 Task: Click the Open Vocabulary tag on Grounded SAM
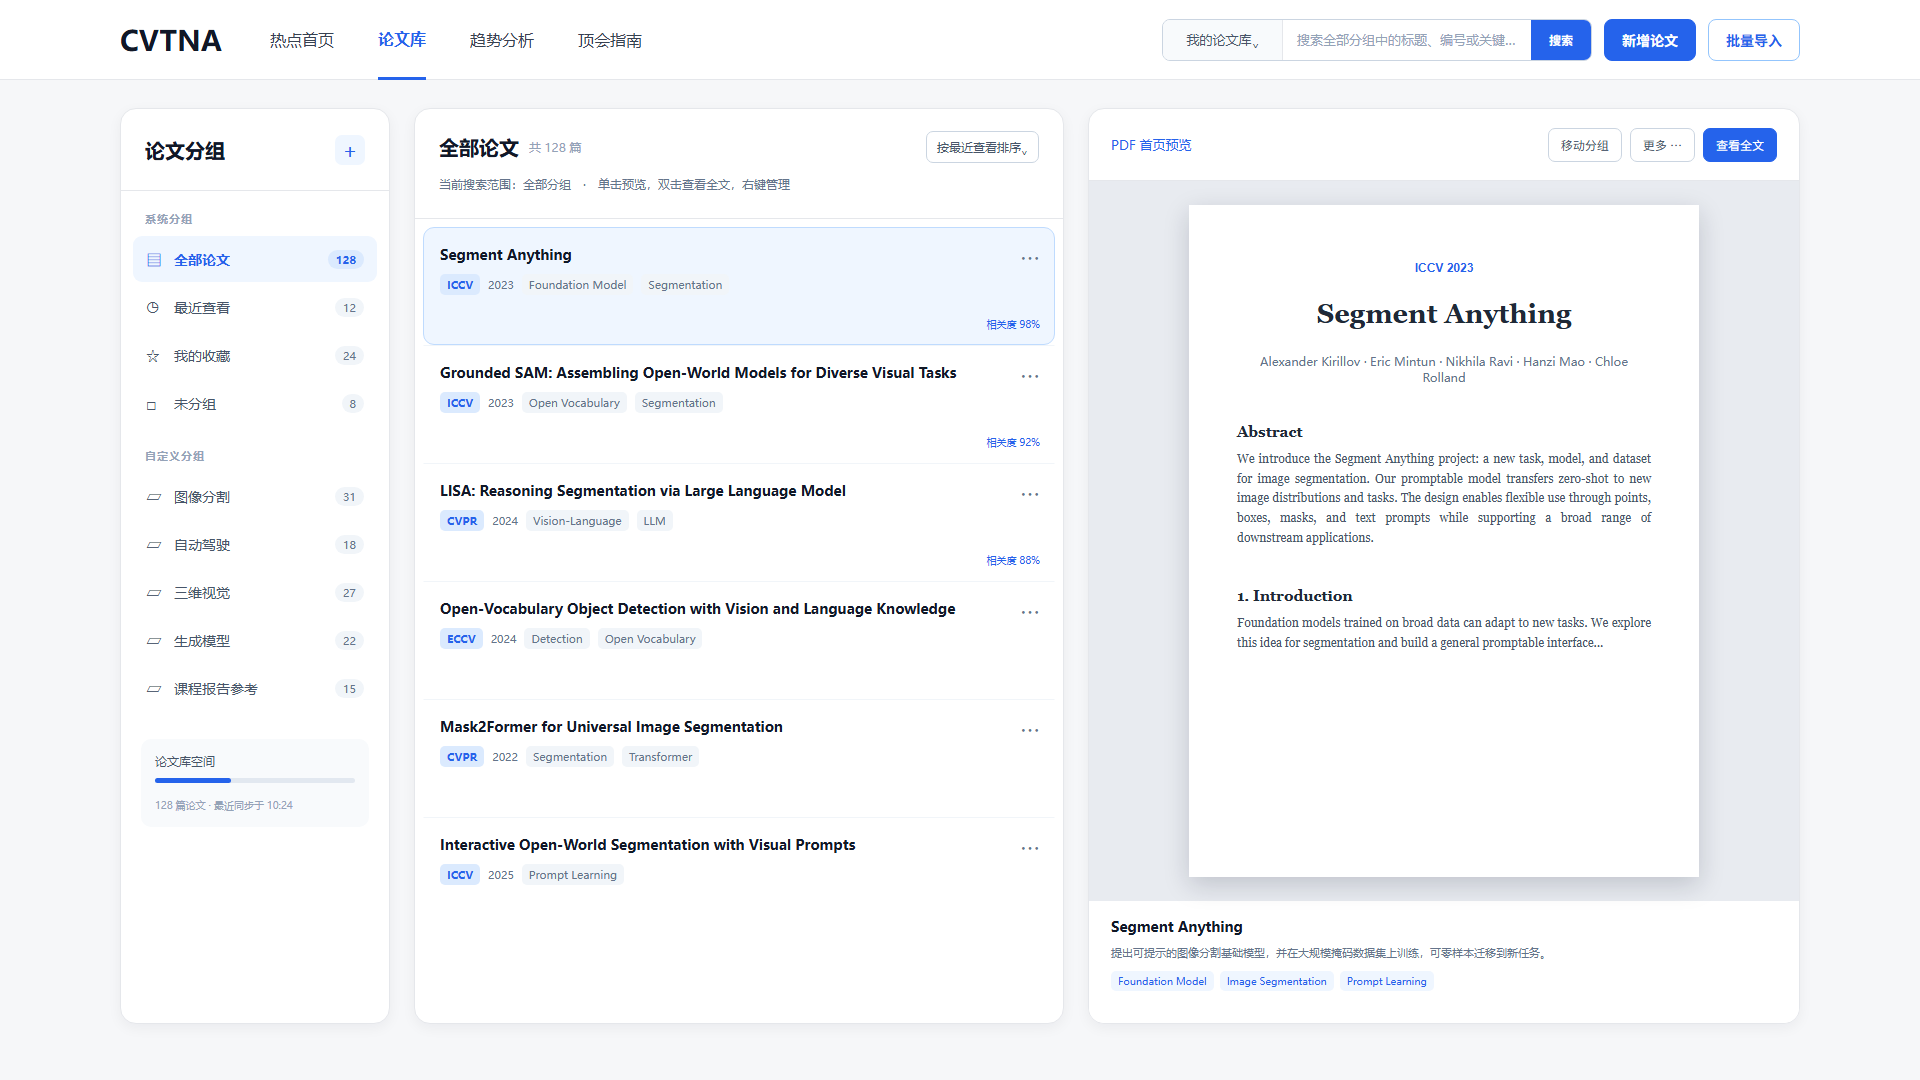coord(574,403)
